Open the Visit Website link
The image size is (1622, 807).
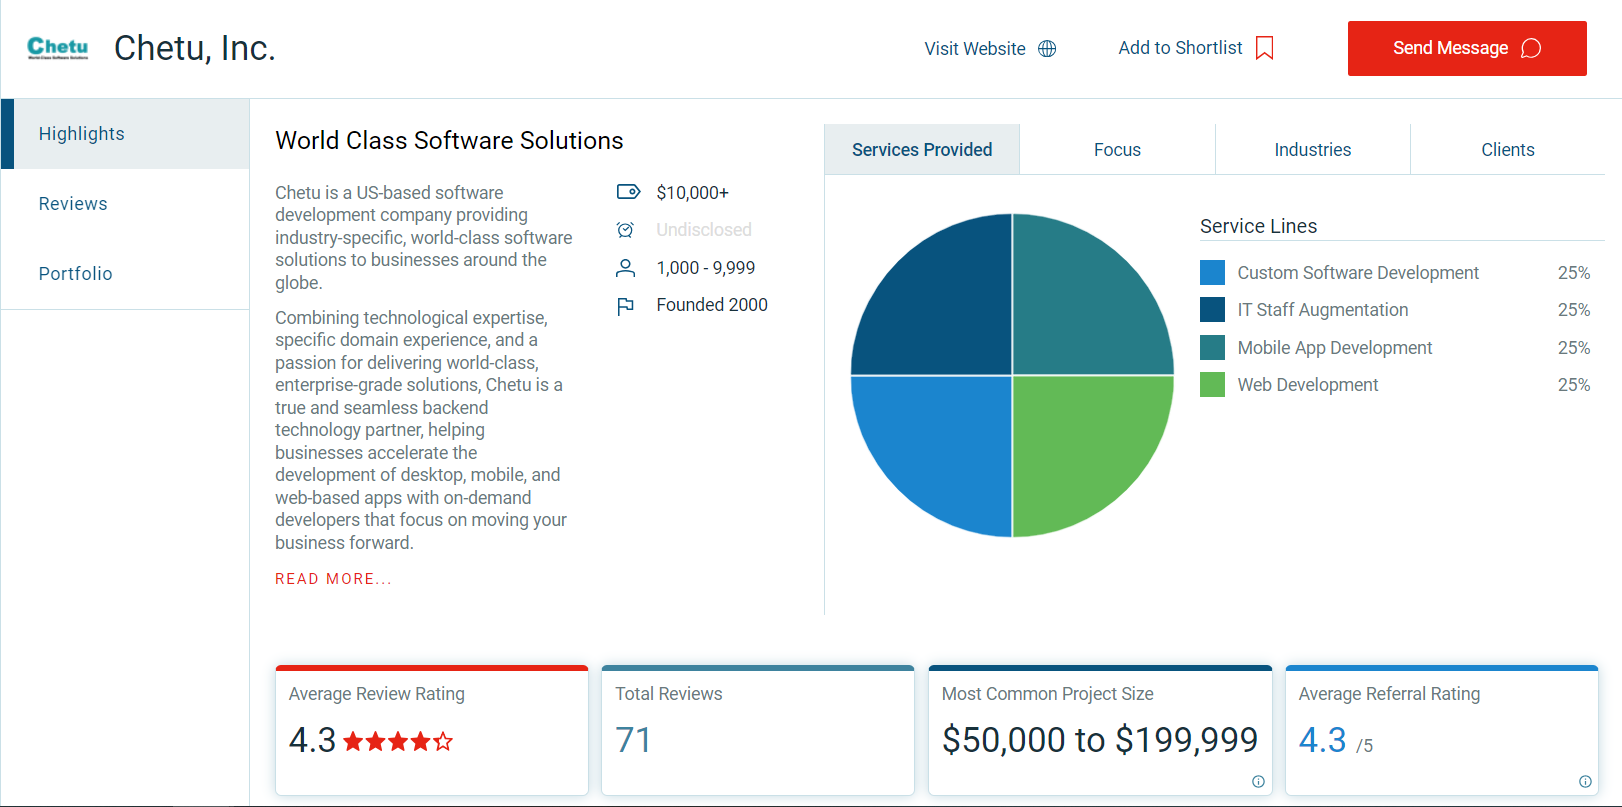click(x=974, y=49)
